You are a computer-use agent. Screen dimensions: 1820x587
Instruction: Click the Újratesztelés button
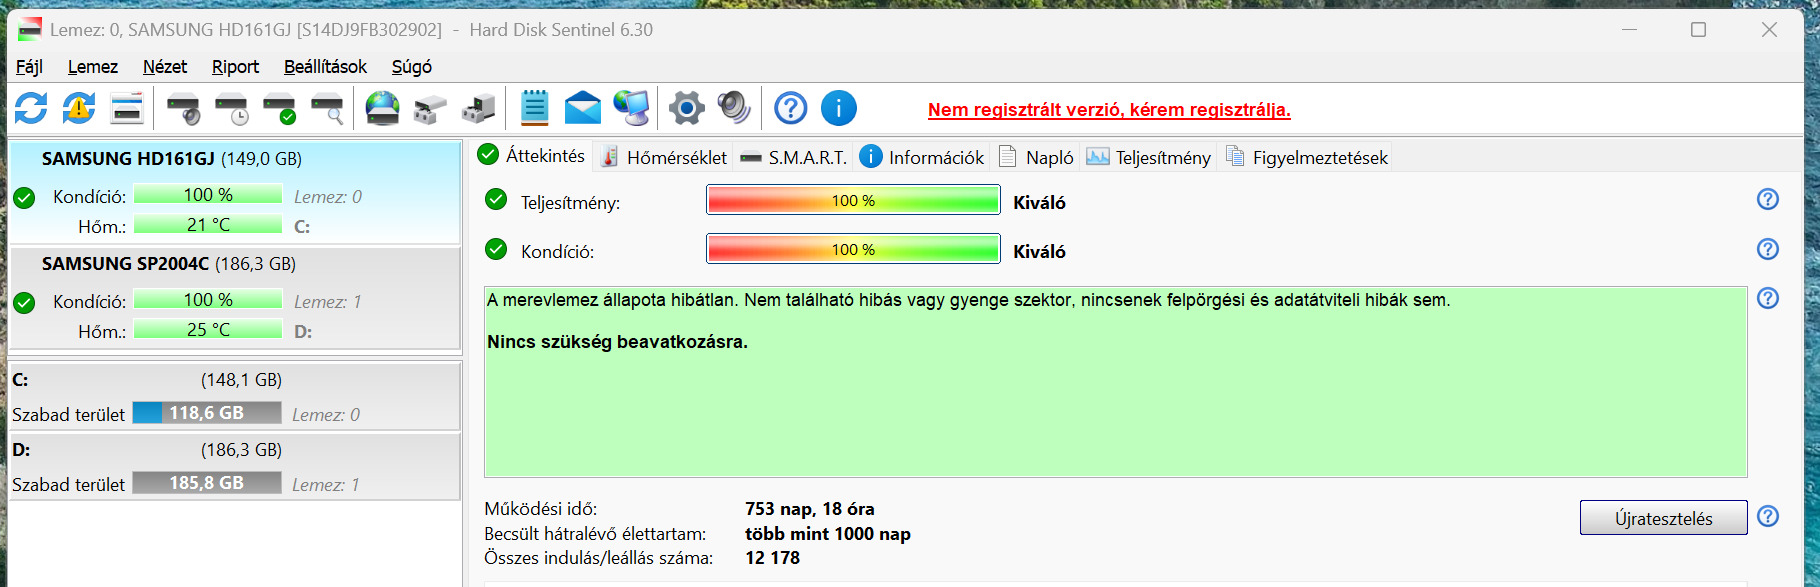click(1663, 518)
